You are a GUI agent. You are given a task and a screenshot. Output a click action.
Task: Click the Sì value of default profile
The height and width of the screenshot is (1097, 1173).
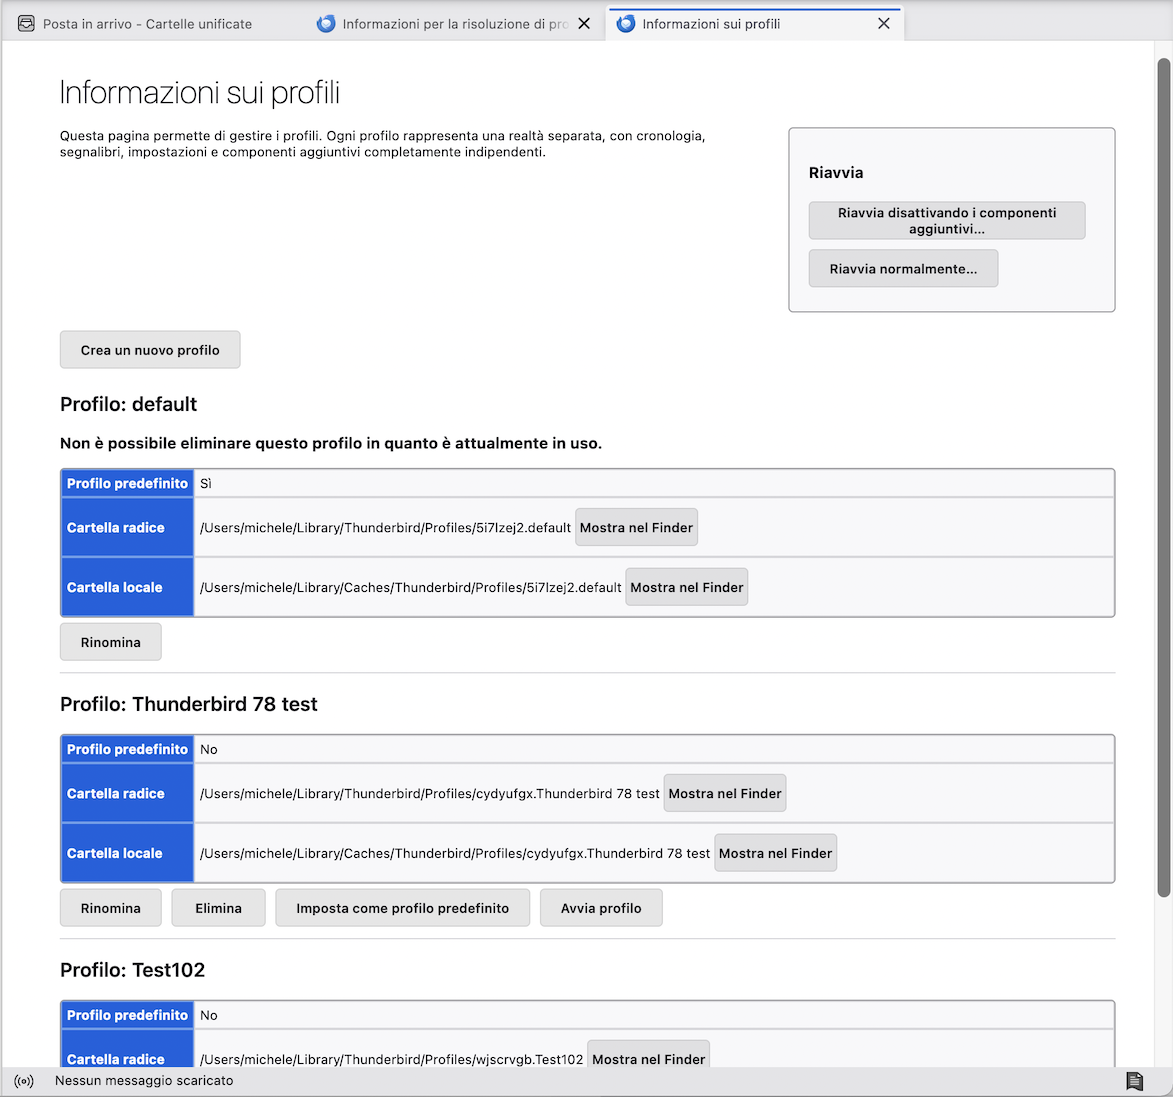[x=206, y=483]
